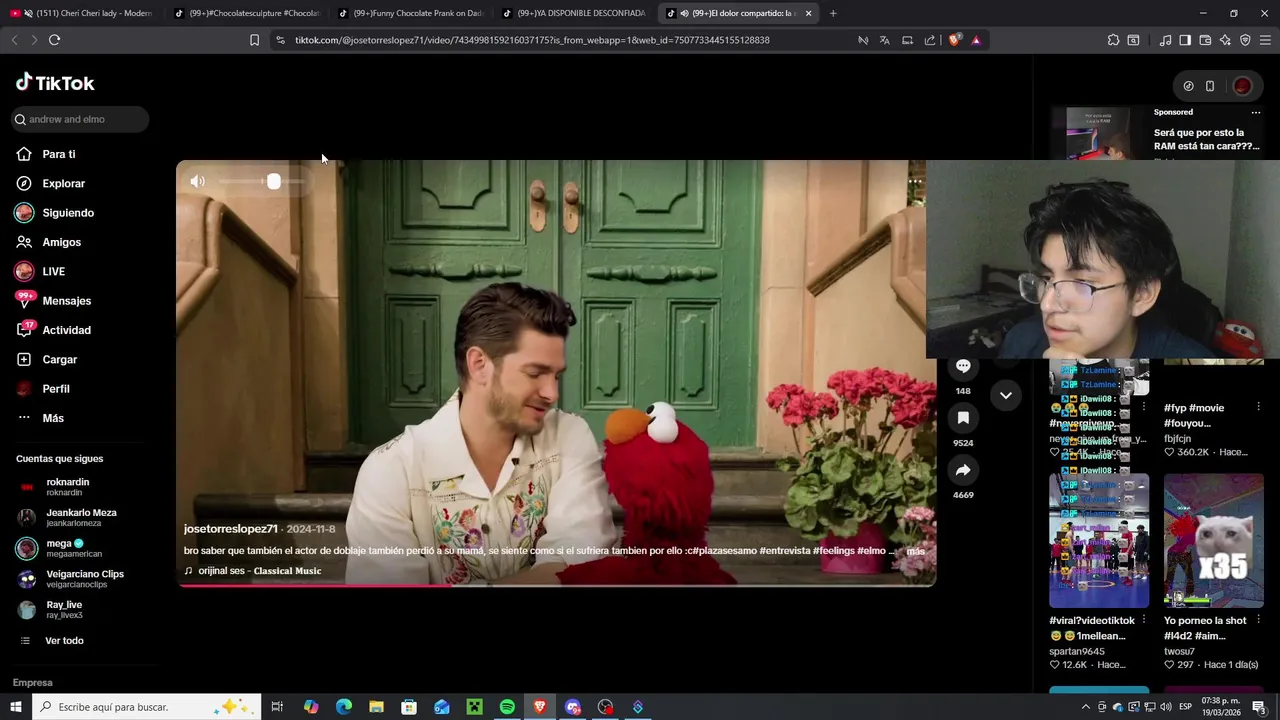
Task: Open Brave VPN shield icon
Action: pos(1245,40)
